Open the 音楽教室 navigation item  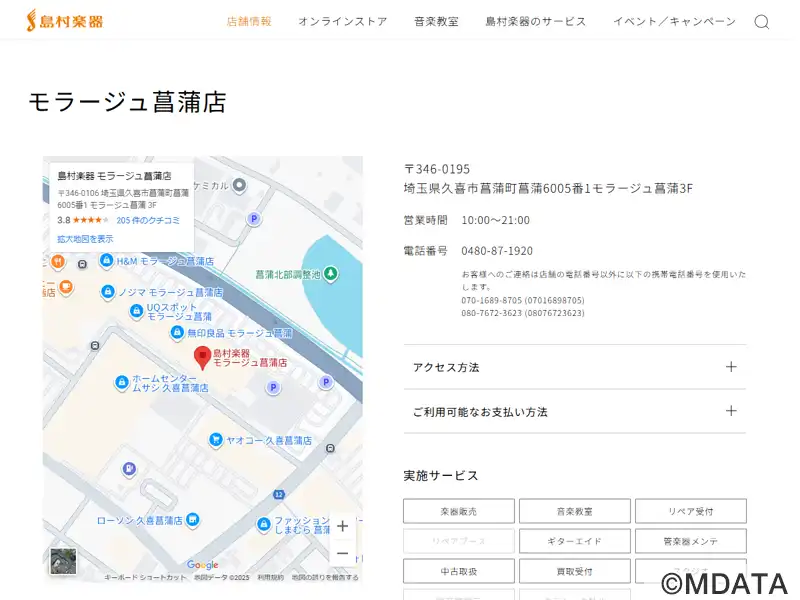436,22
